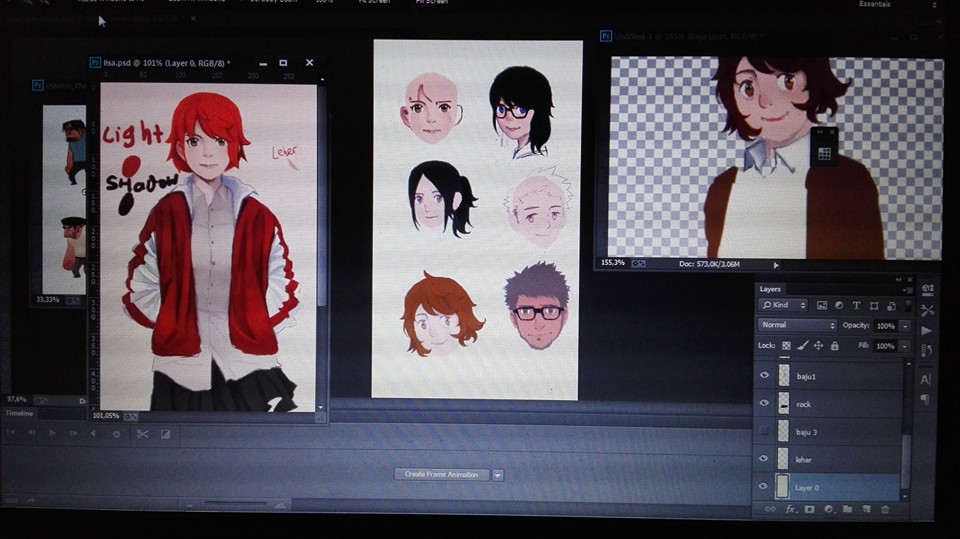Filter layers by shape layer icon
This screenshot has height=539, width=960.
(874, 305)
